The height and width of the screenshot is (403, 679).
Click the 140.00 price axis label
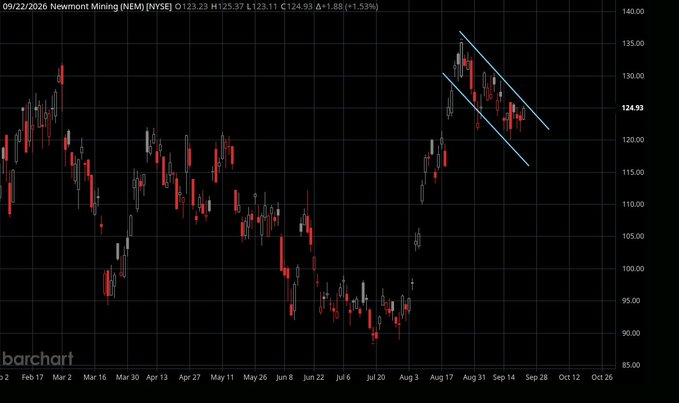point(633,12)
